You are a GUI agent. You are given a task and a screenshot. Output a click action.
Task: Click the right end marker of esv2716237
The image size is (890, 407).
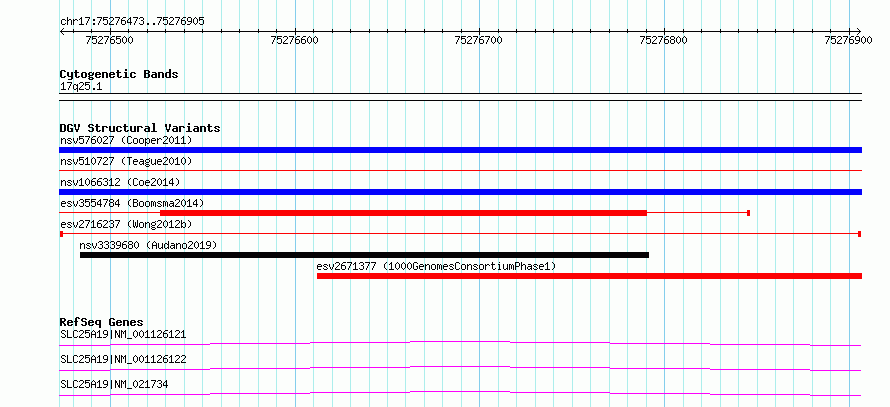click(860, 234)
